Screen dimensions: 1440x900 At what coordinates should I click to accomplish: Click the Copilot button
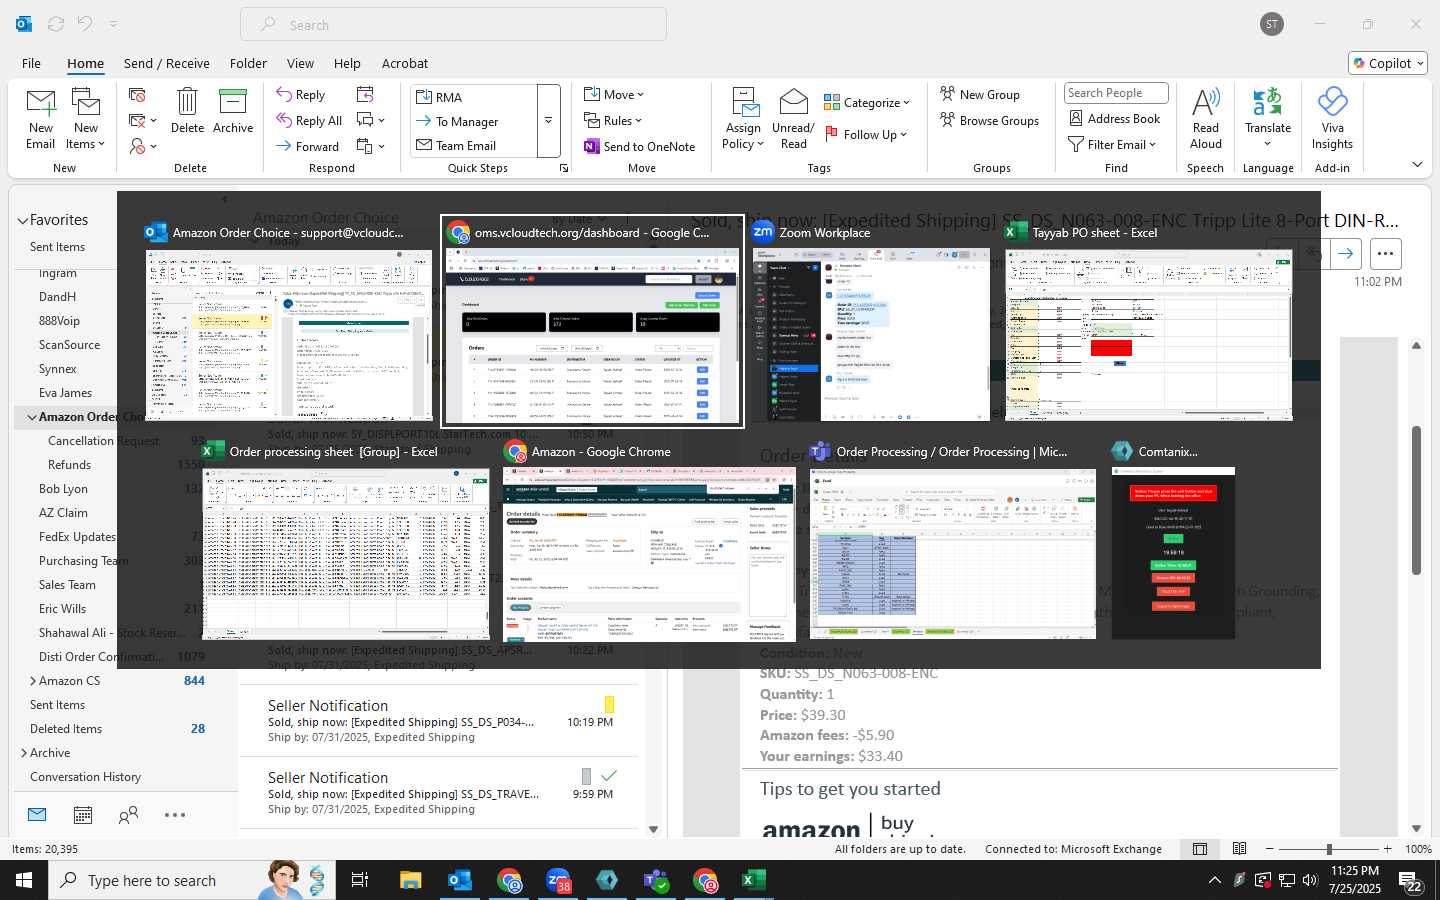(x=1388, y=63)
